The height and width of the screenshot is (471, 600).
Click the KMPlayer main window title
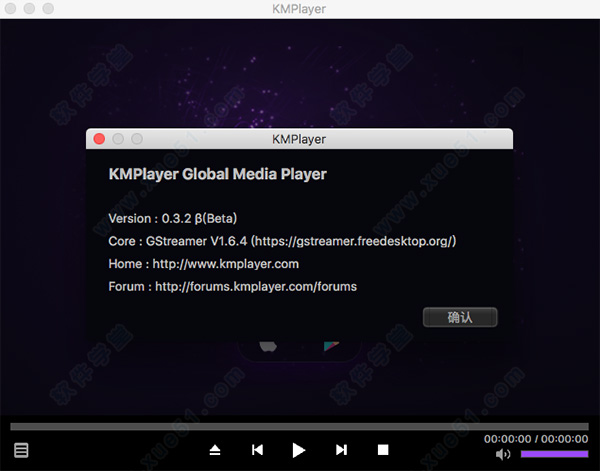(299, 9)
